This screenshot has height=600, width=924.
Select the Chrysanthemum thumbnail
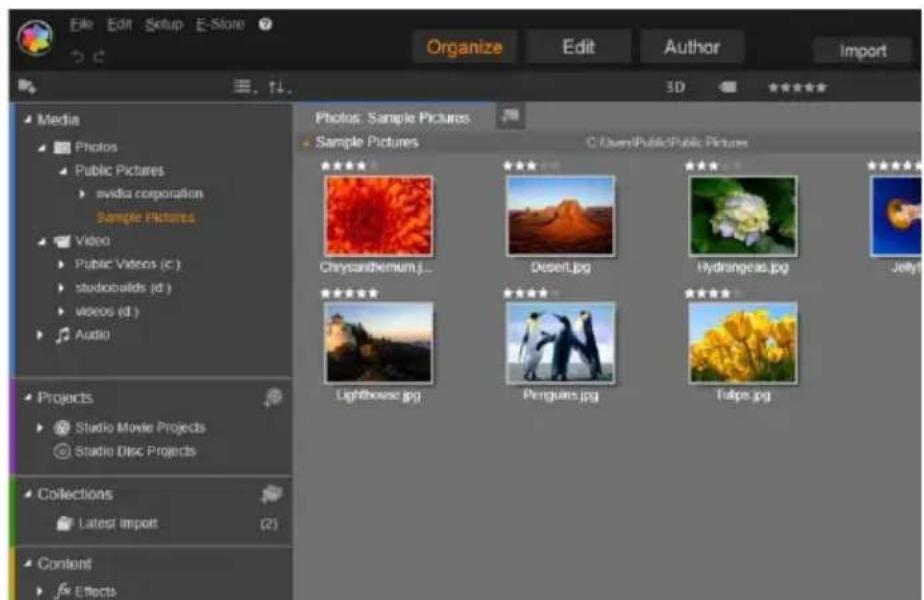click(378, 216)
